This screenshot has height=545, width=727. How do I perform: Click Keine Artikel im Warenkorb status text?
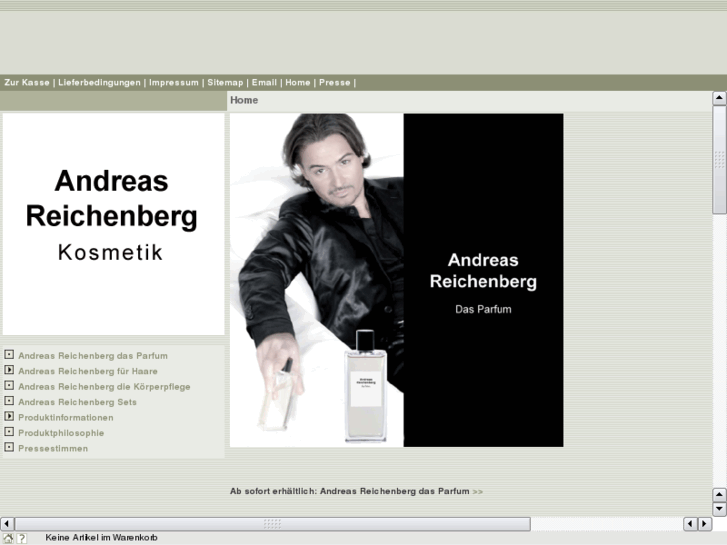(101, 538)
